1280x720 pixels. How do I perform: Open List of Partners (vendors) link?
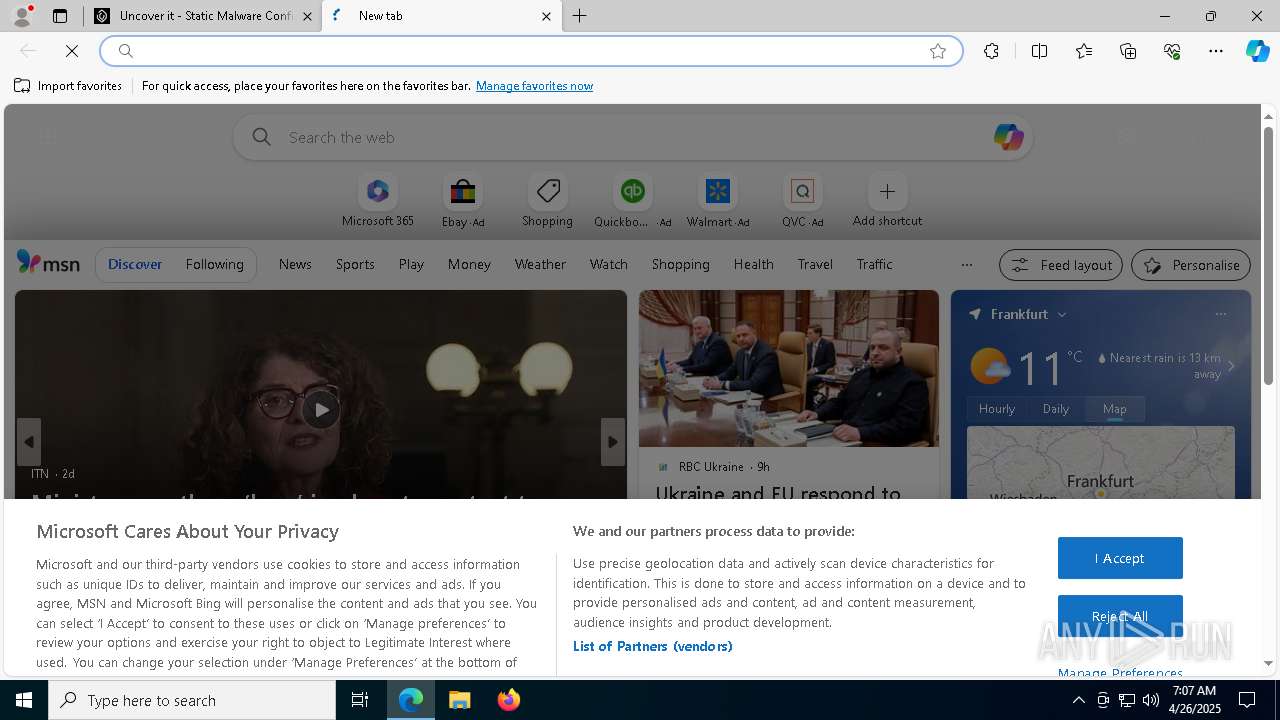point(653,646)
